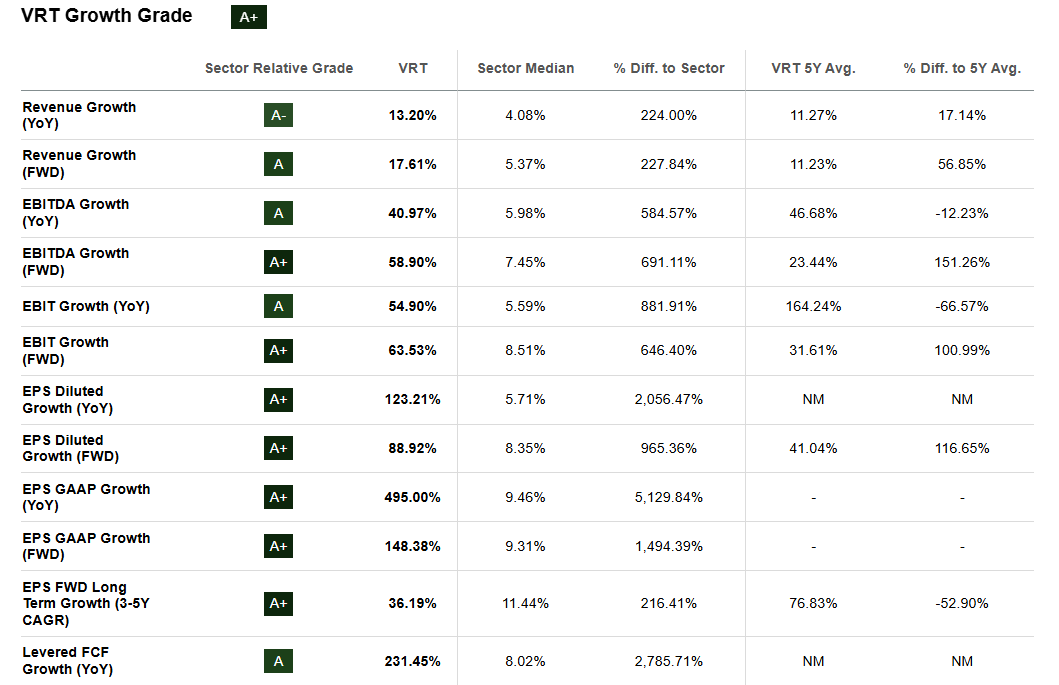1059x685 pixels.
Task: Click the A- grade badge for Revenue Growth (YoY)
Action: tap(278, 115)
